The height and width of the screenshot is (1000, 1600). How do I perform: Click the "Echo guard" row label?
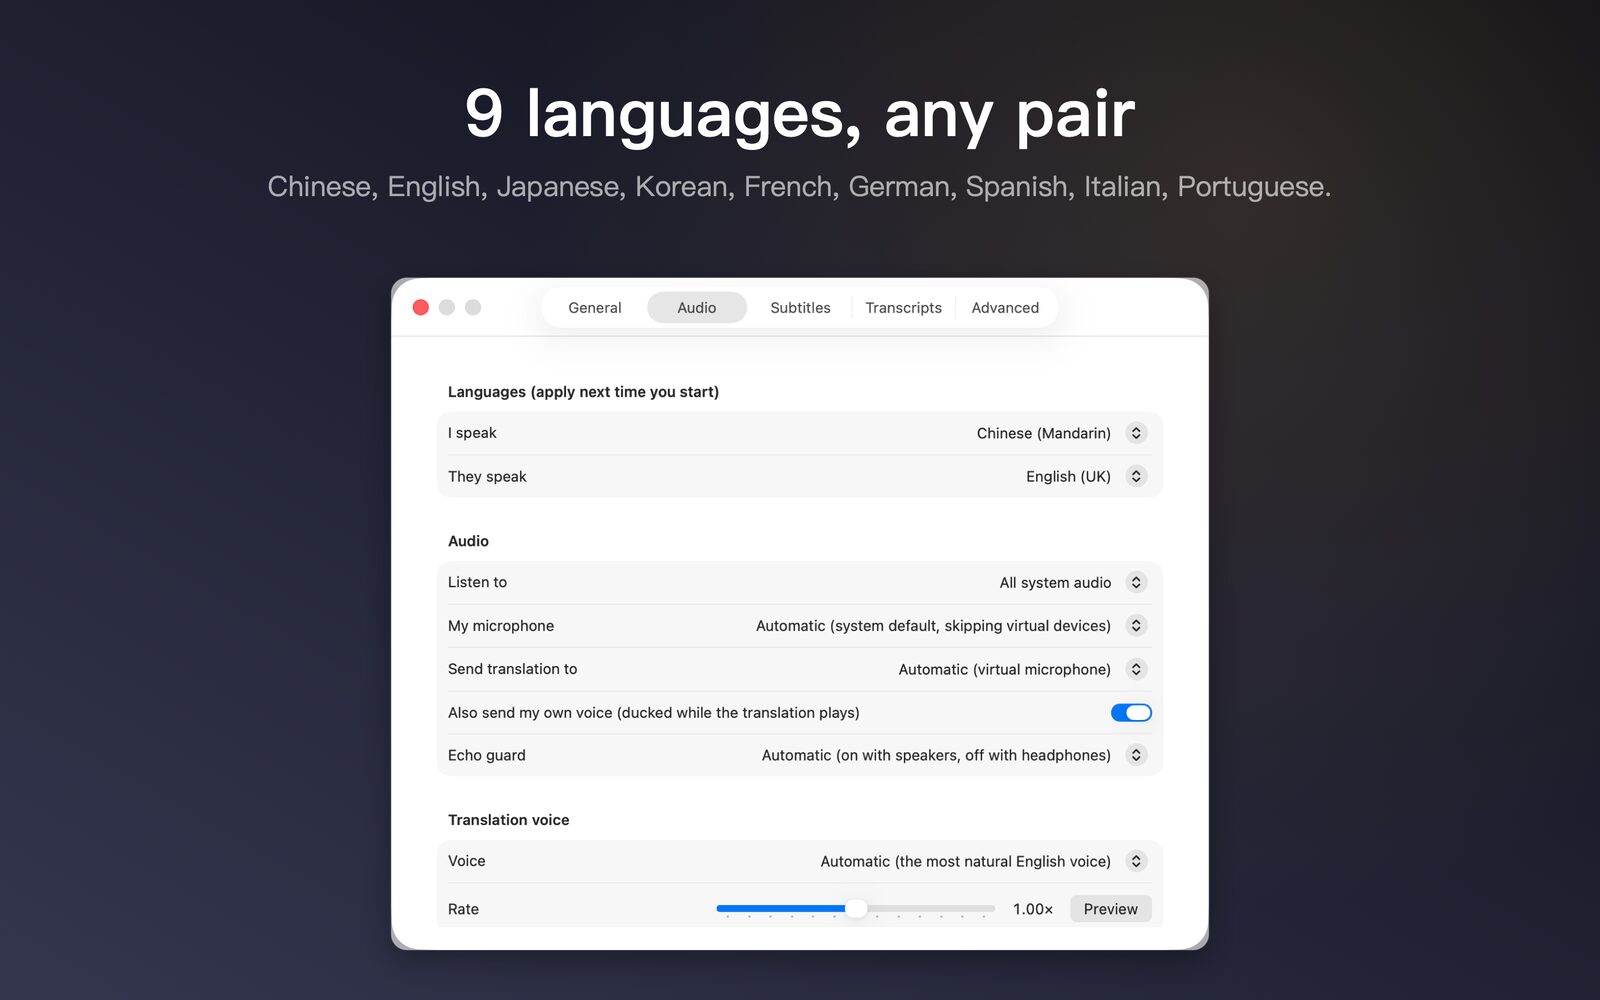coord(486,755)
